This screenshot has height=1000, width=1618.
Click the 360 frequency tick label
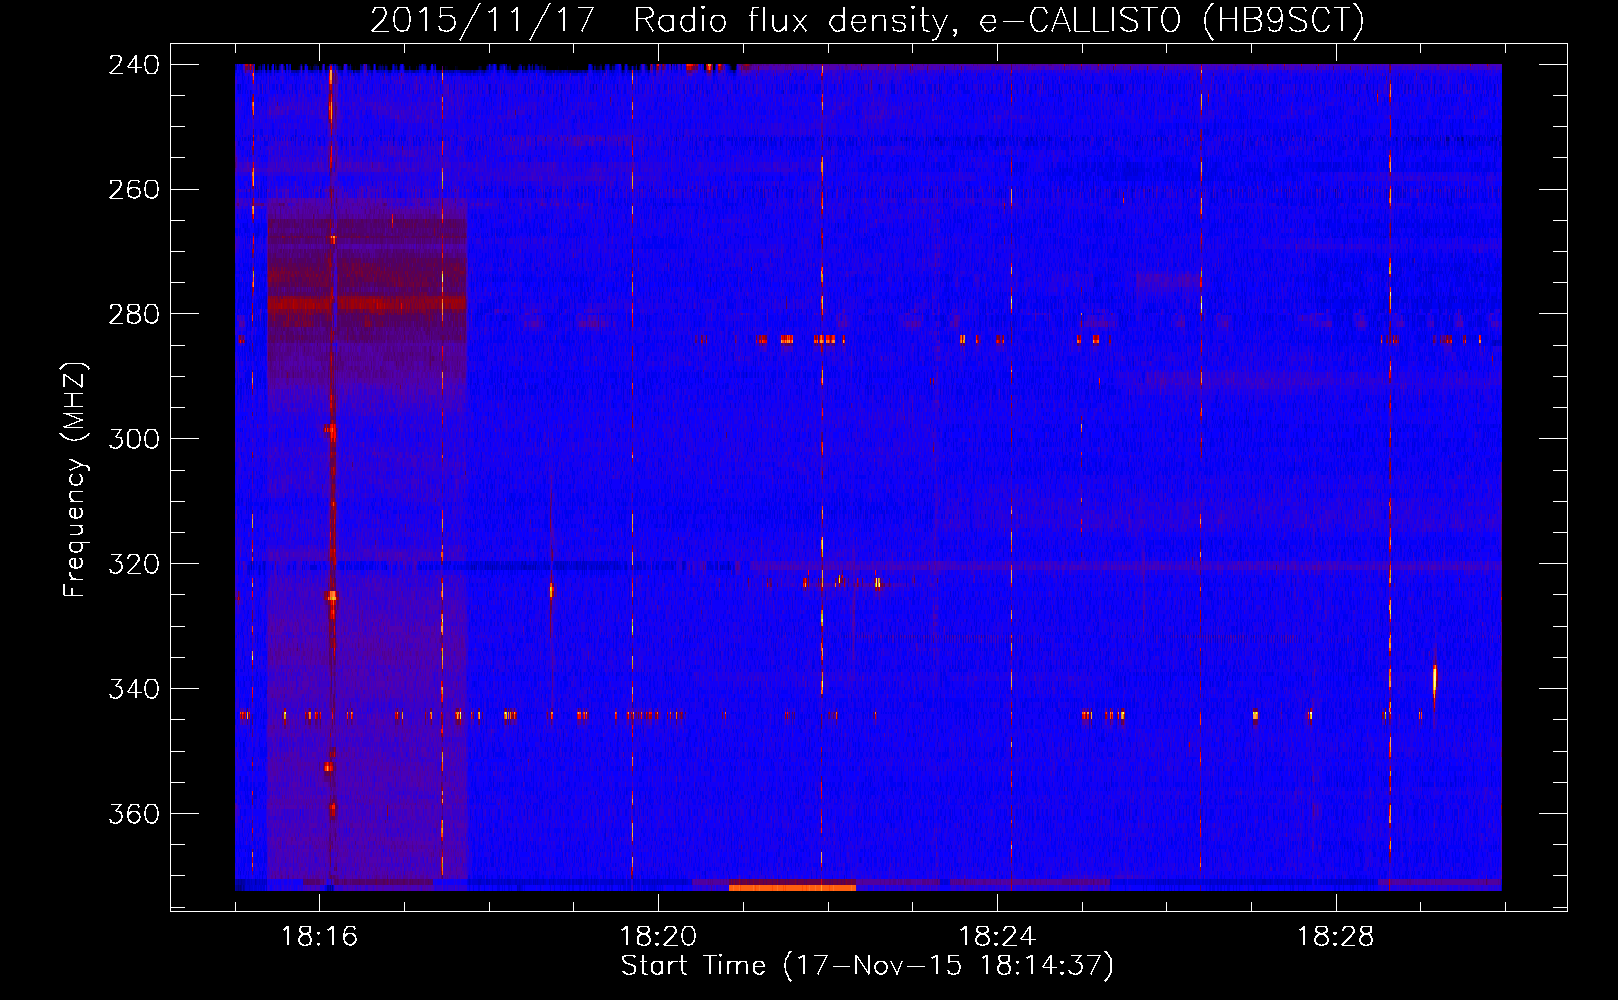point(134,814)
